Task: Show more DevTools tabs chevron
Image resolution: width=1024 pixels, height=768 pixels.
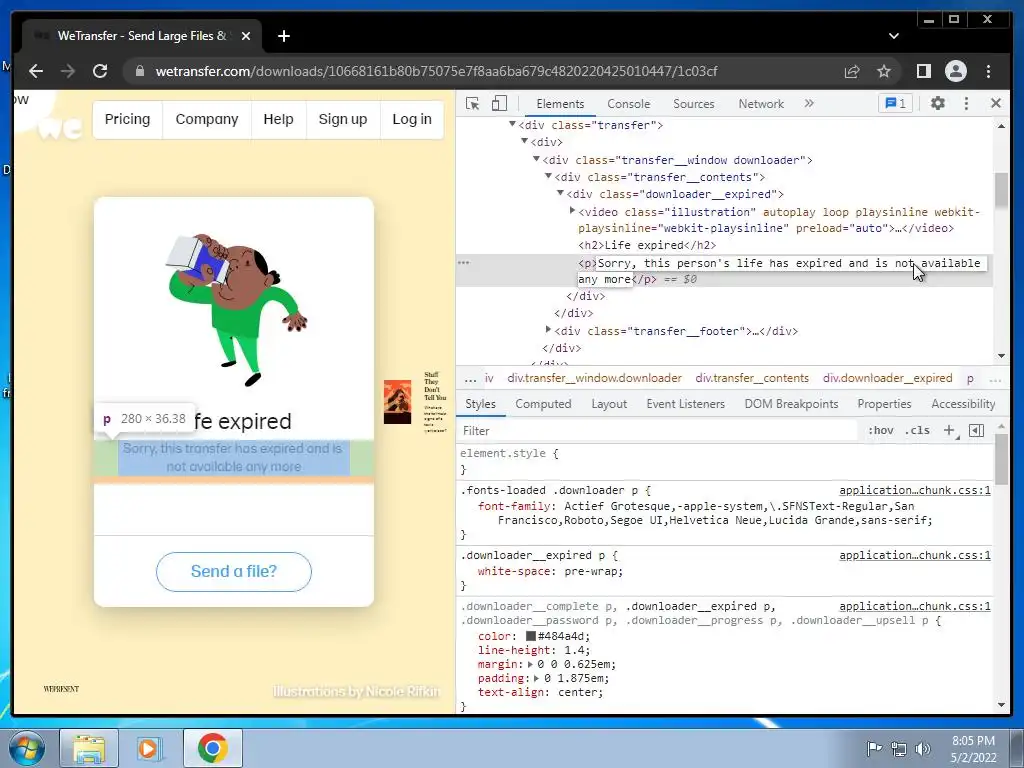Action: tap(809, 103)
